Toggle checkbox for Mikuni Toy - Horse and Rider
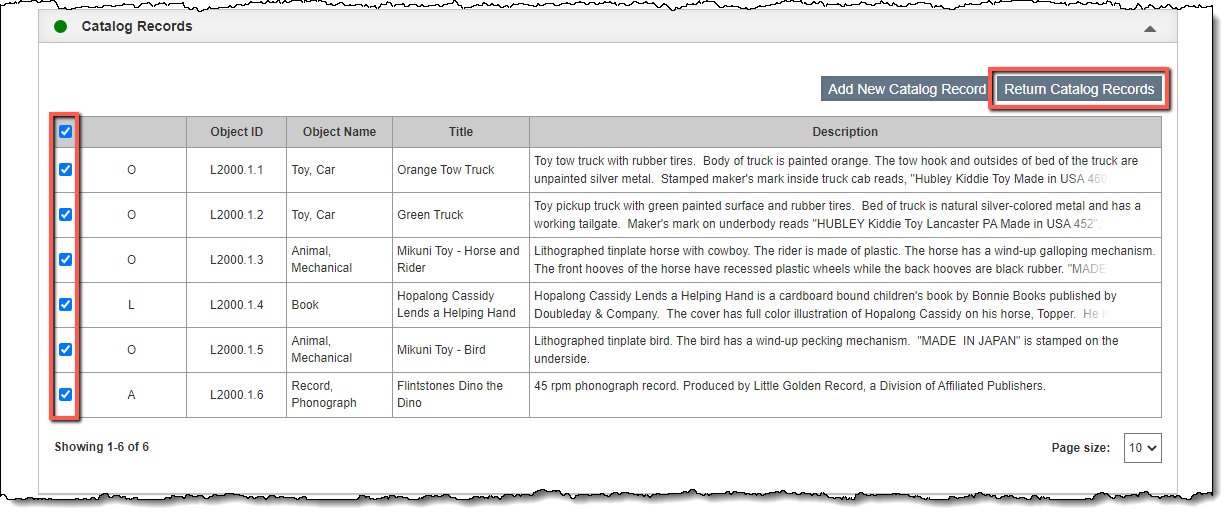This screenshot has height=515, width=1229. coord(65,259)
